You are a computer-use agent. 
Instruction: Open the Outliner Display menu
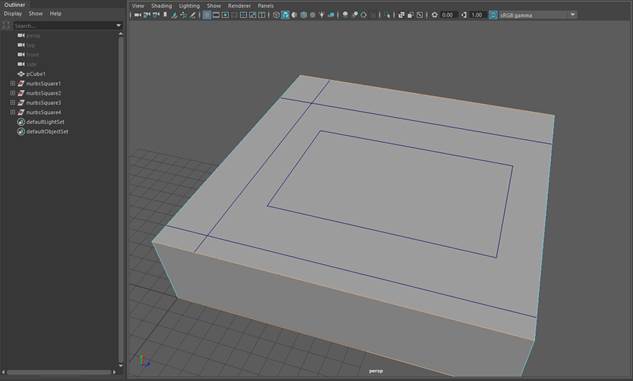pos(13,13)
